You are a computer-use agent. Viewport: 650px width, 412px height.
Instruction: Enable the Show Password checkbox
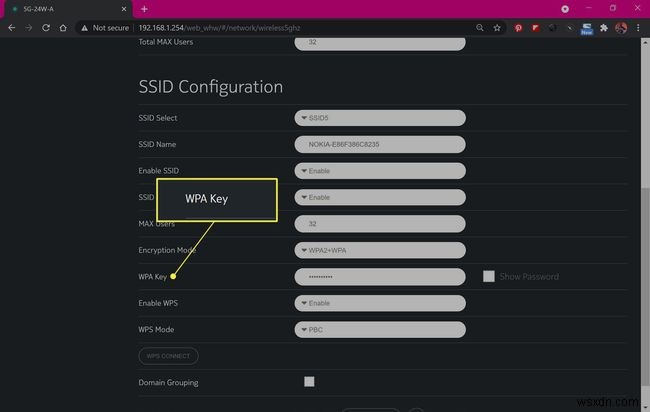point(489,276)
